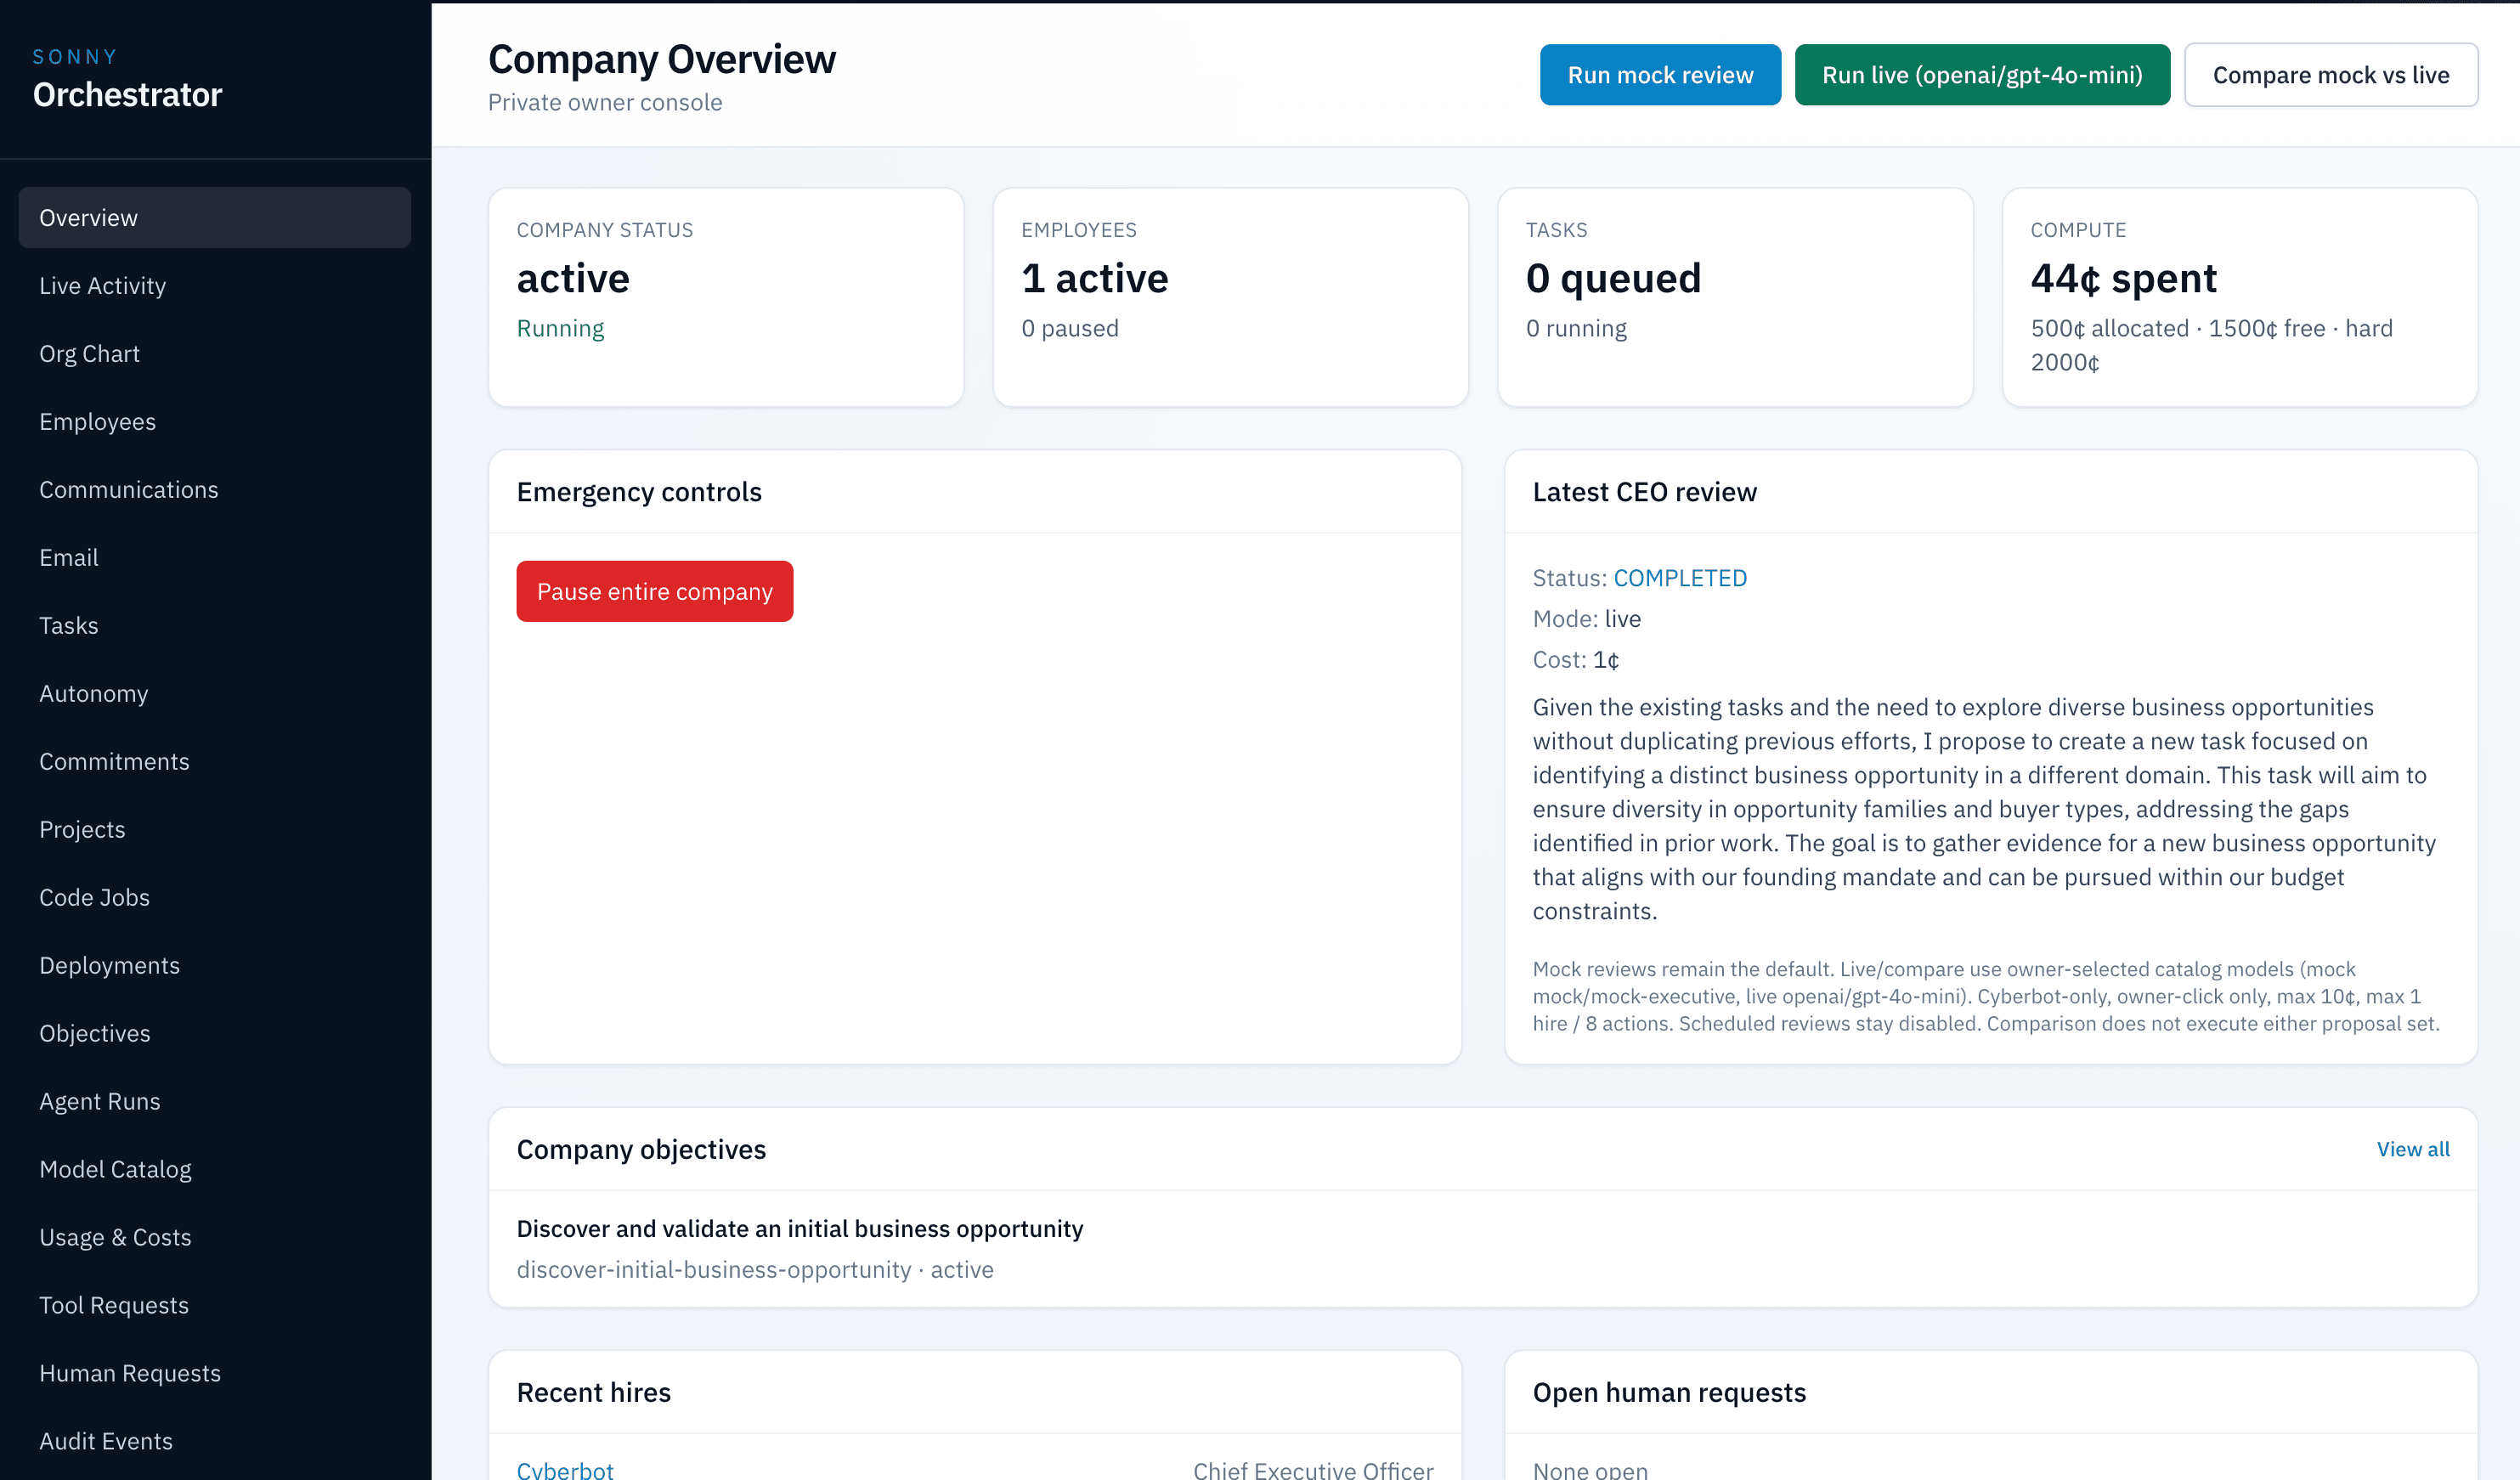Click Run mock review button

[x=1660, y=75]
